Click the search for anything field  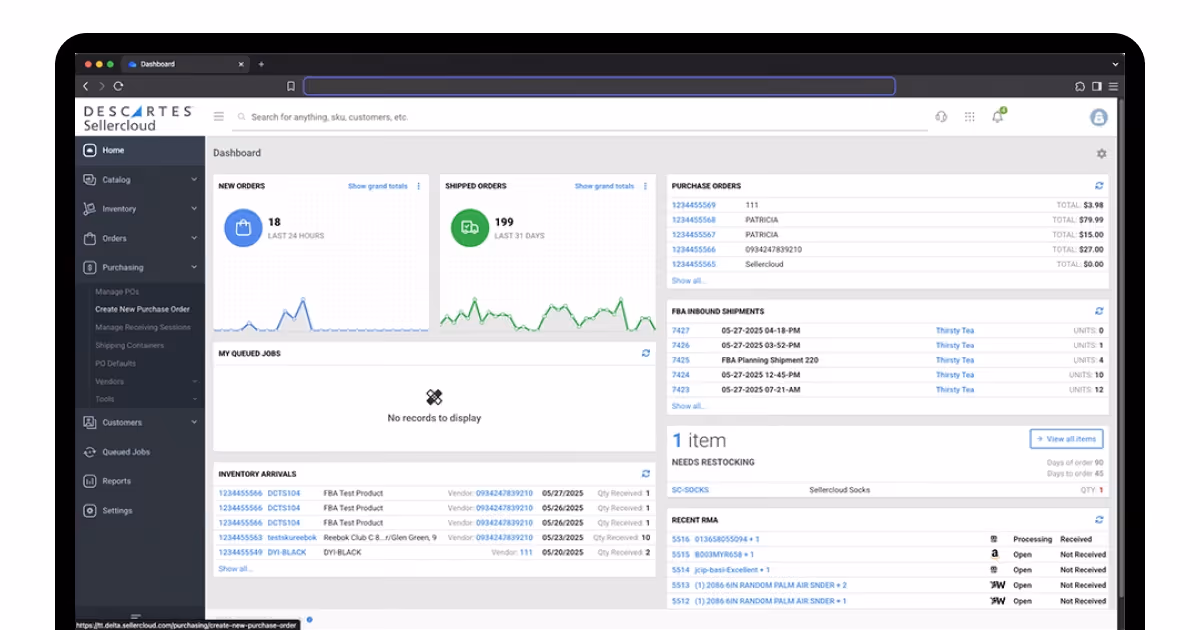580,117
